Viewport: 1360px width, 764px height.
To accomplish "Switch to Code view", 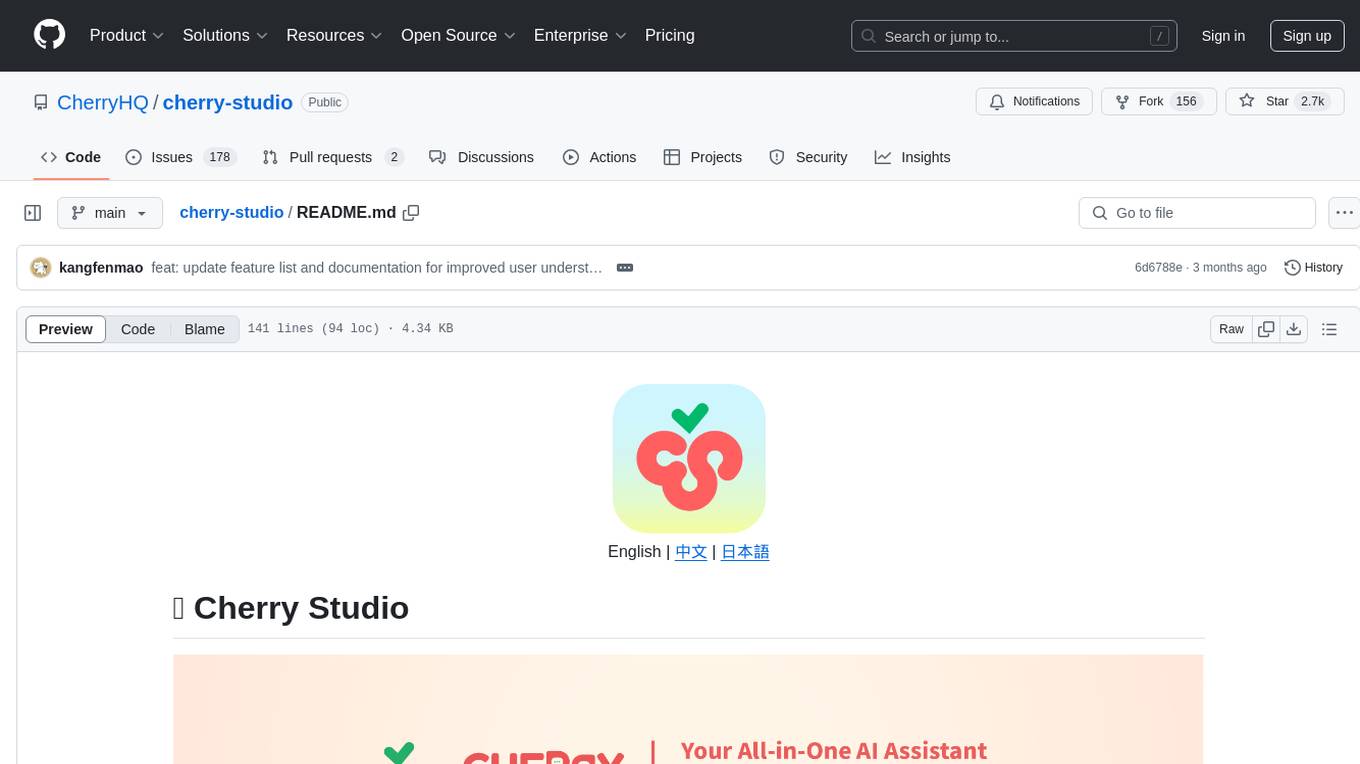I will (x=138, y=329).
